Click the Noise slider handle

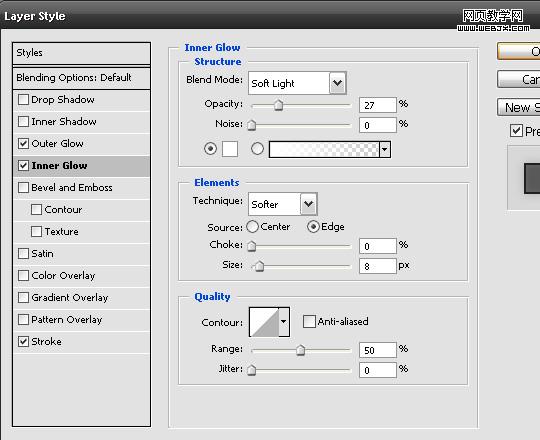tap(252, 125)
